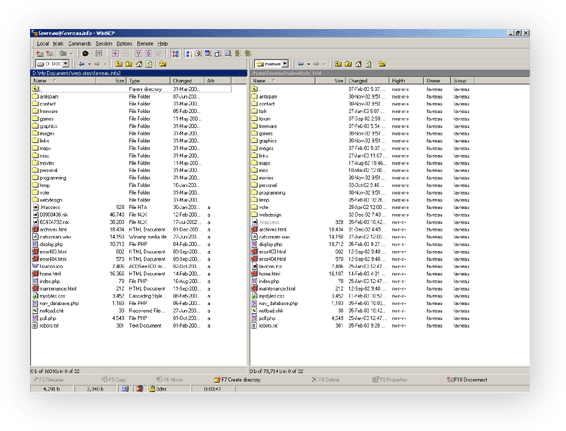
Task: Click the elapsed time status field
Action: (x=213, y=389)
